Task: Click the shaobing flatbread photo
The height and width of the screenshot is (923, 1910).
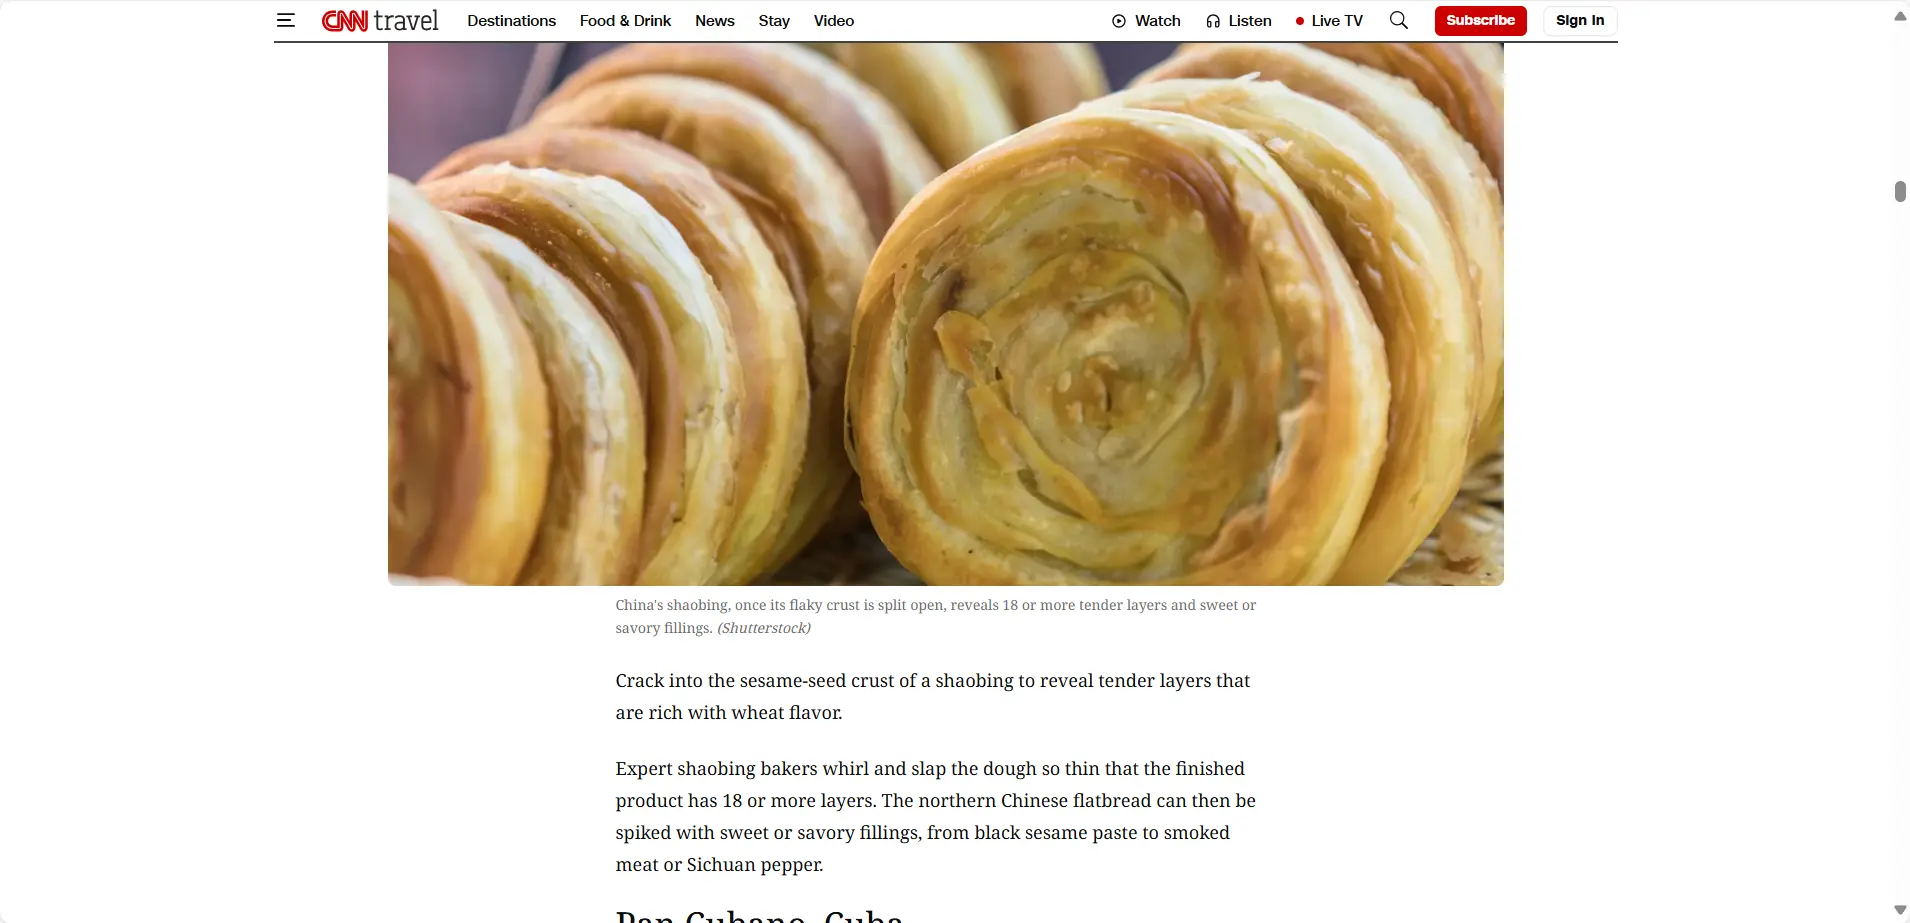Action: point(946,314)
